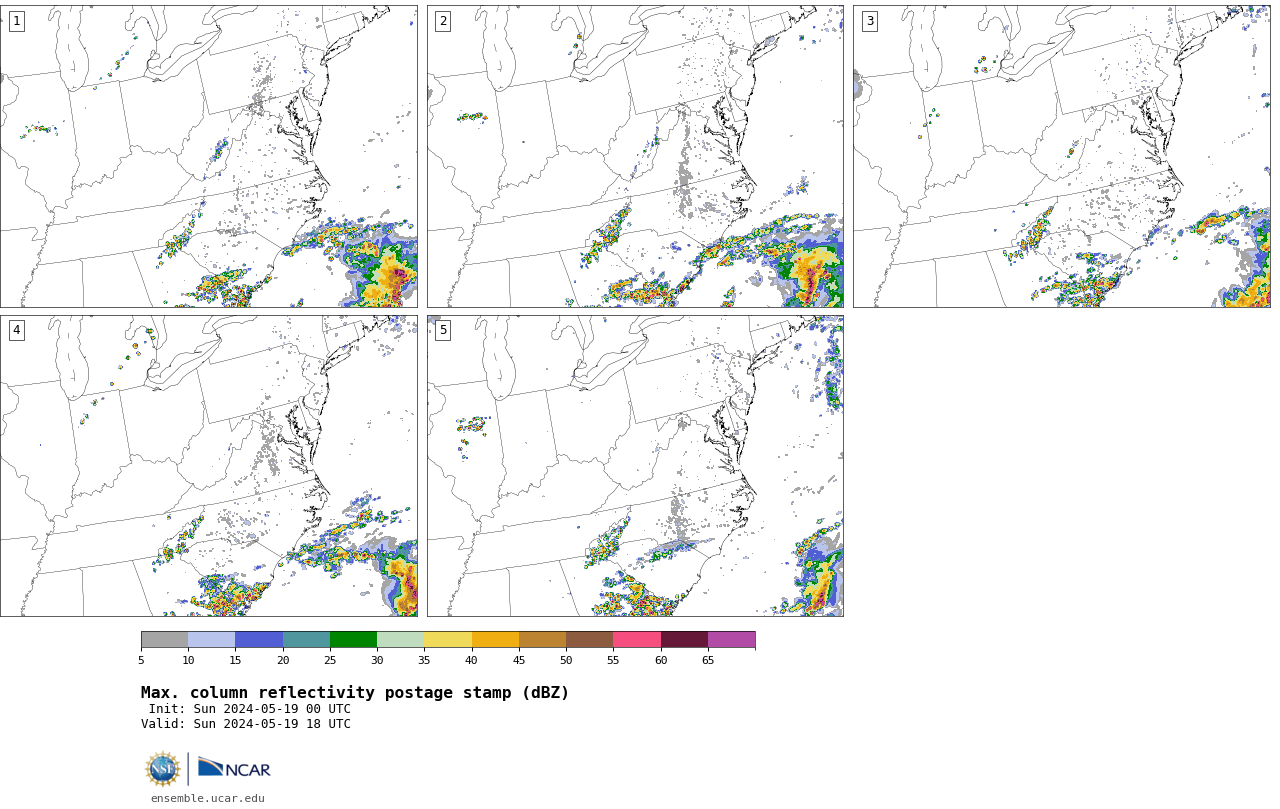Click the yellow 35-40 dBZ swatch
Screen dimensions: 1280x809
coord(448,640)
